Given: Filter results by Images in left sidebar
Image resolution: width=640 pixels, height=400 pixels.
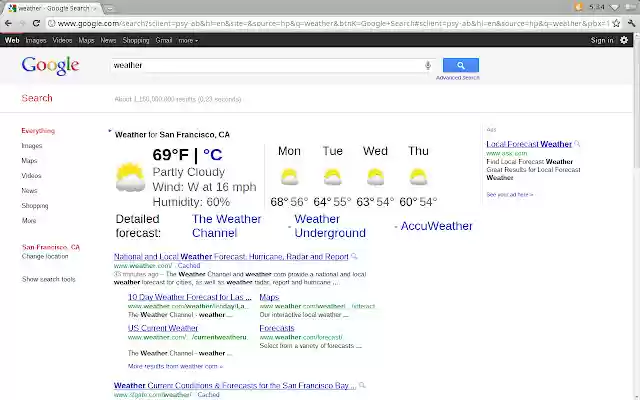Looking at the screenshot, I should (x=32, y=146).
